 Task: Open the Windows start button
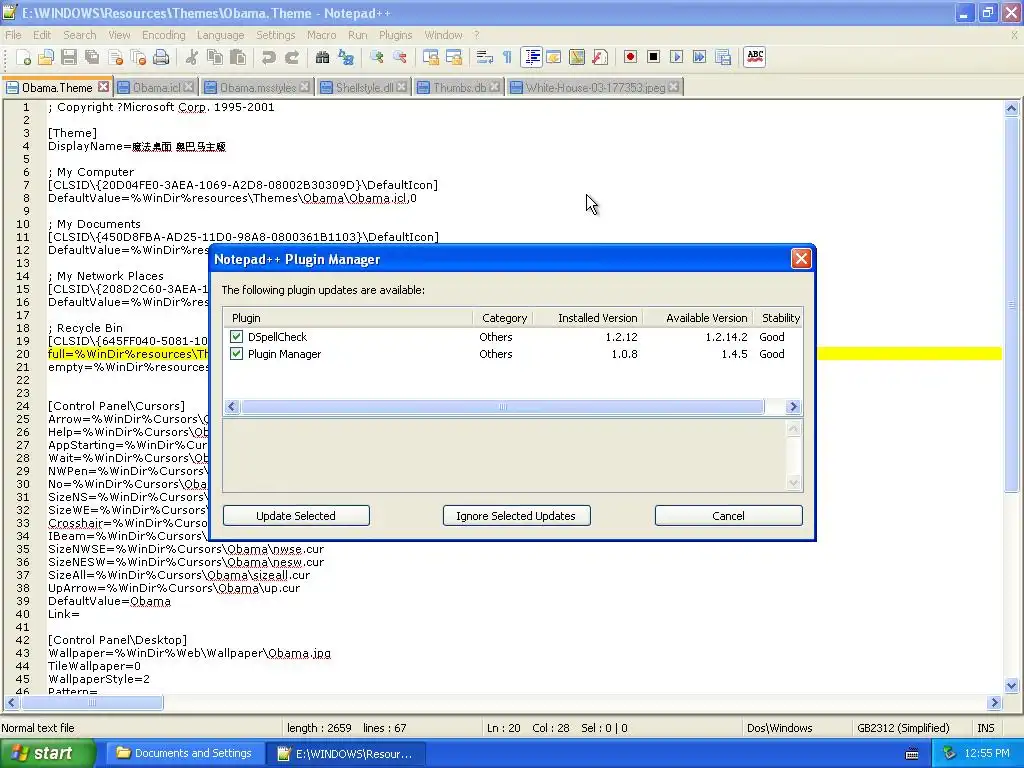tap(47, 754)
